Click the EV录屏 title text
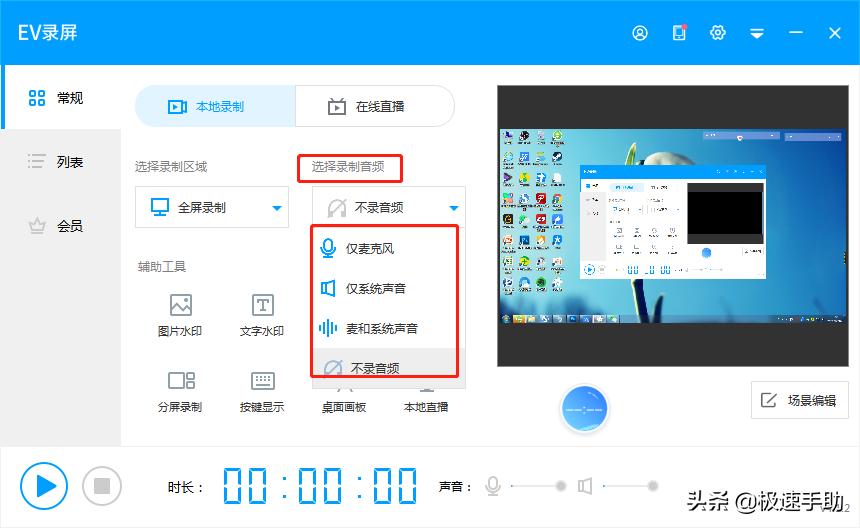860x528 pixels. pyautogui.click(x=47, y=33)
